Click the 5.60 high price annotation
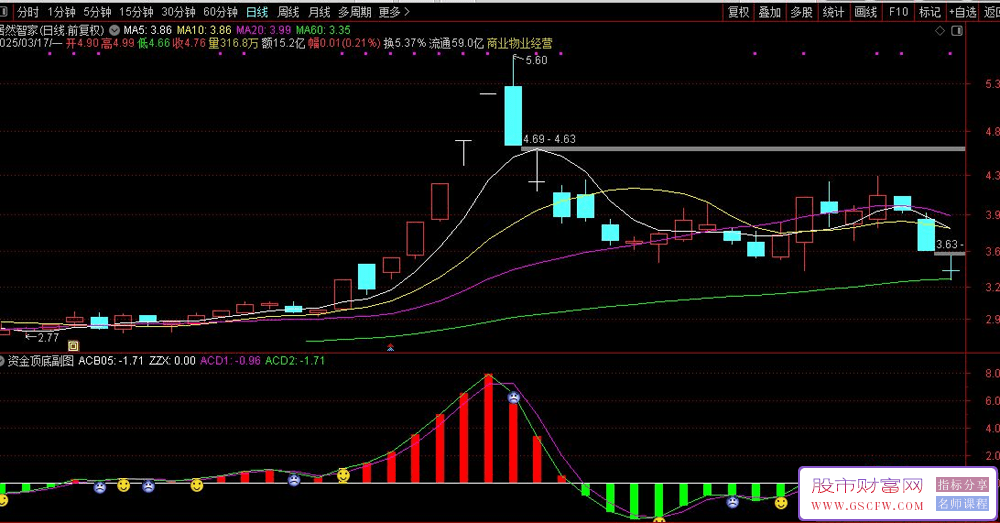 (x=534, y=60)
